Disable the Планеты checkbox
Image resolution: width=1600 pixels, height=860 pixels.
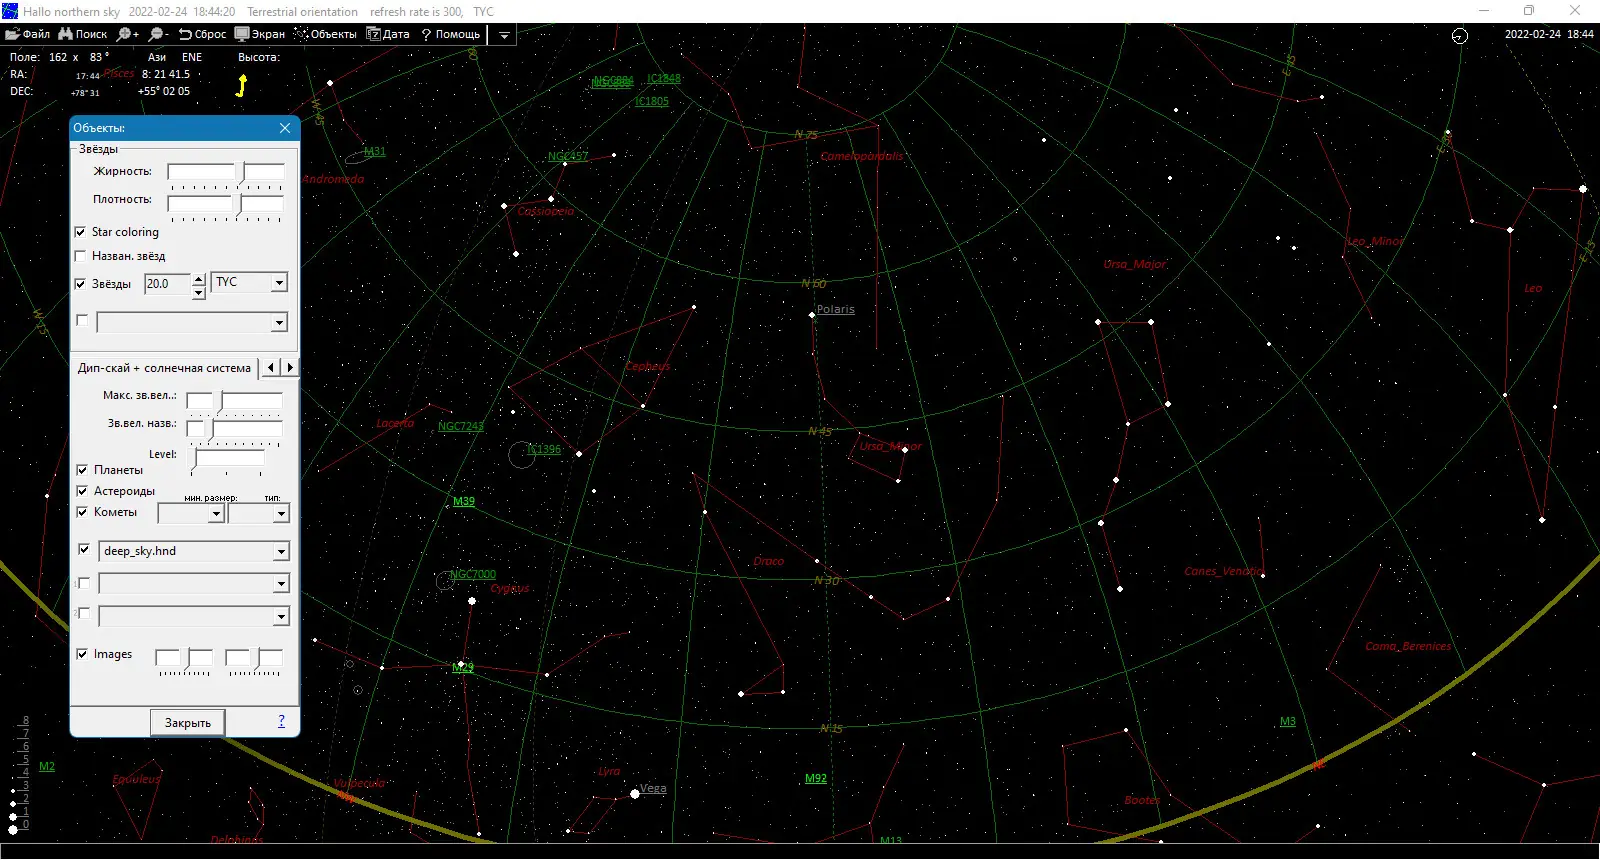[82, 470]
